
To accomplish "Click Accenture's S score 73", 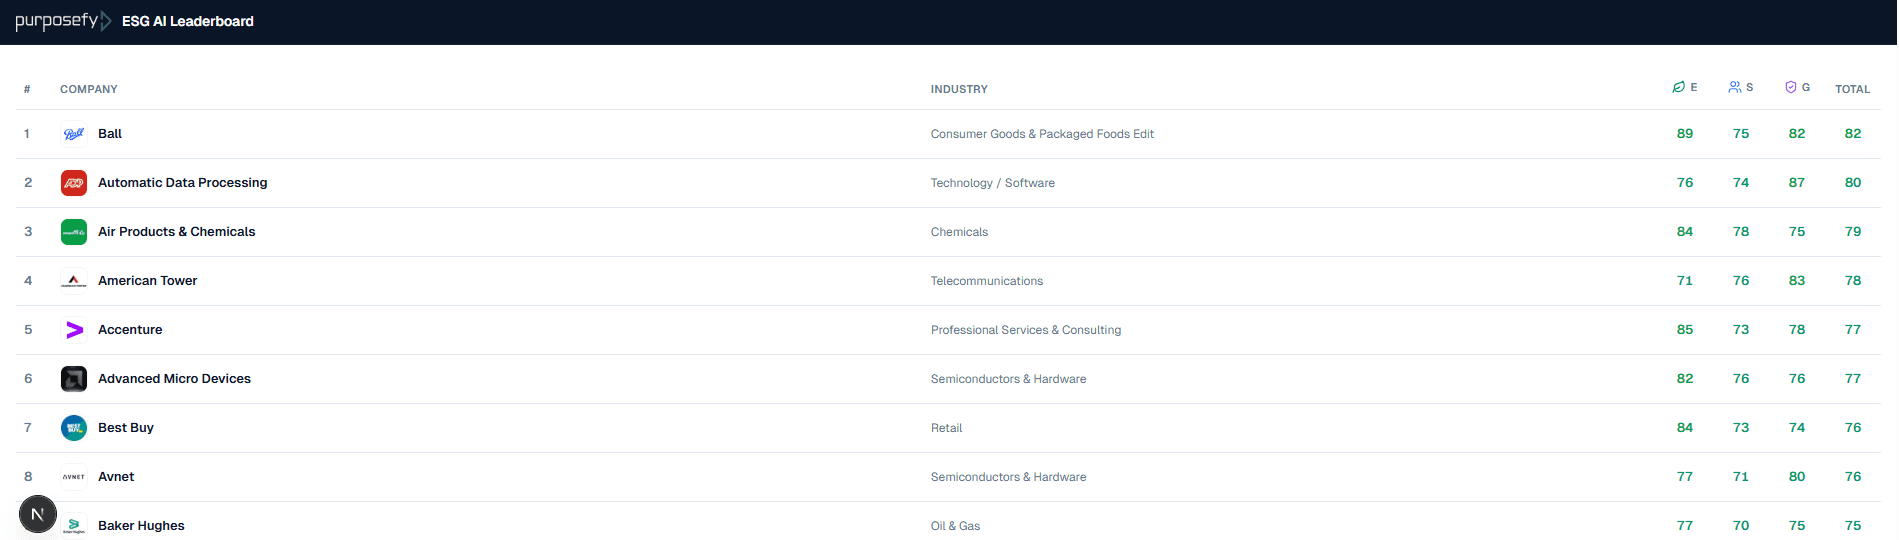I will [x=1741, y=330].
